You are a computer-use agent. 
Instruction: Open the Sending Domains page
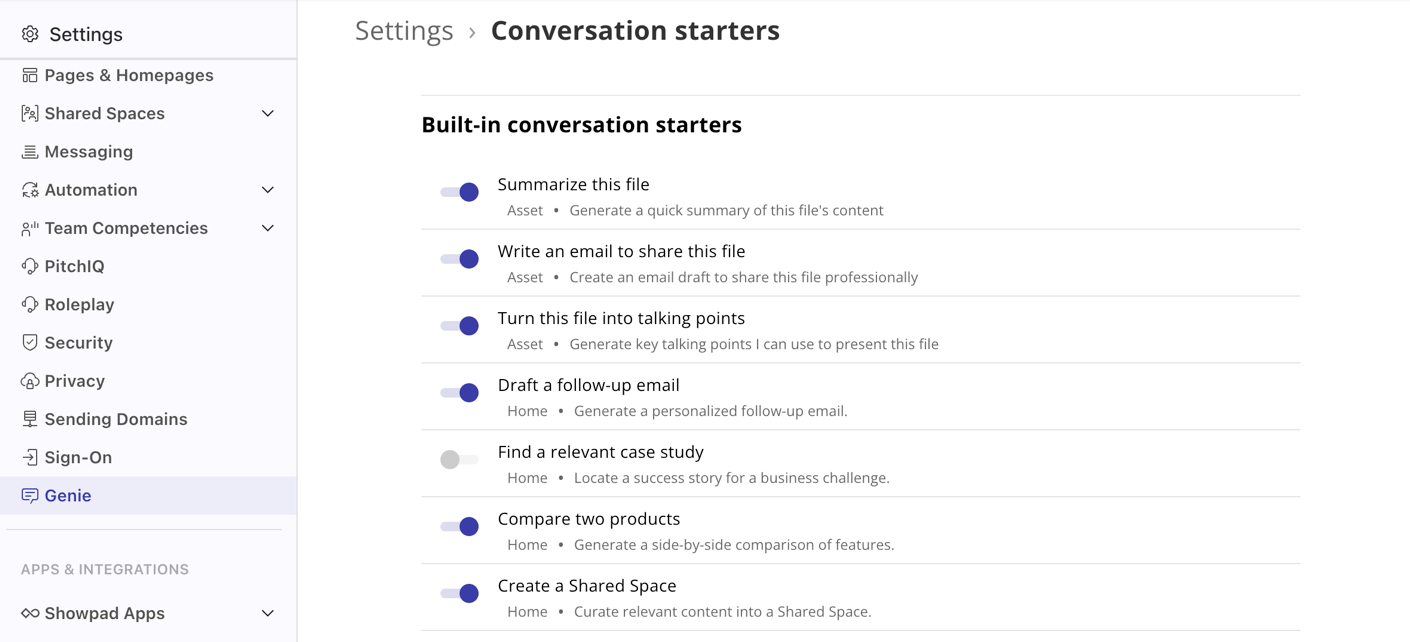[x=116, y=419]
